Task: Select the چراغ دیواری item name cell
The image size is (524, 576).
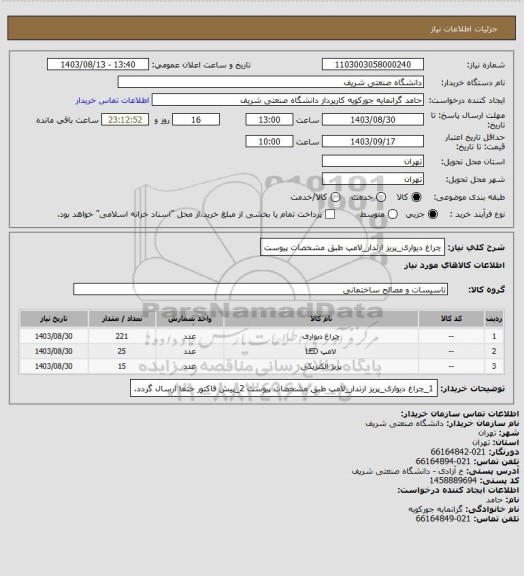Action: [x=321, y=336]
